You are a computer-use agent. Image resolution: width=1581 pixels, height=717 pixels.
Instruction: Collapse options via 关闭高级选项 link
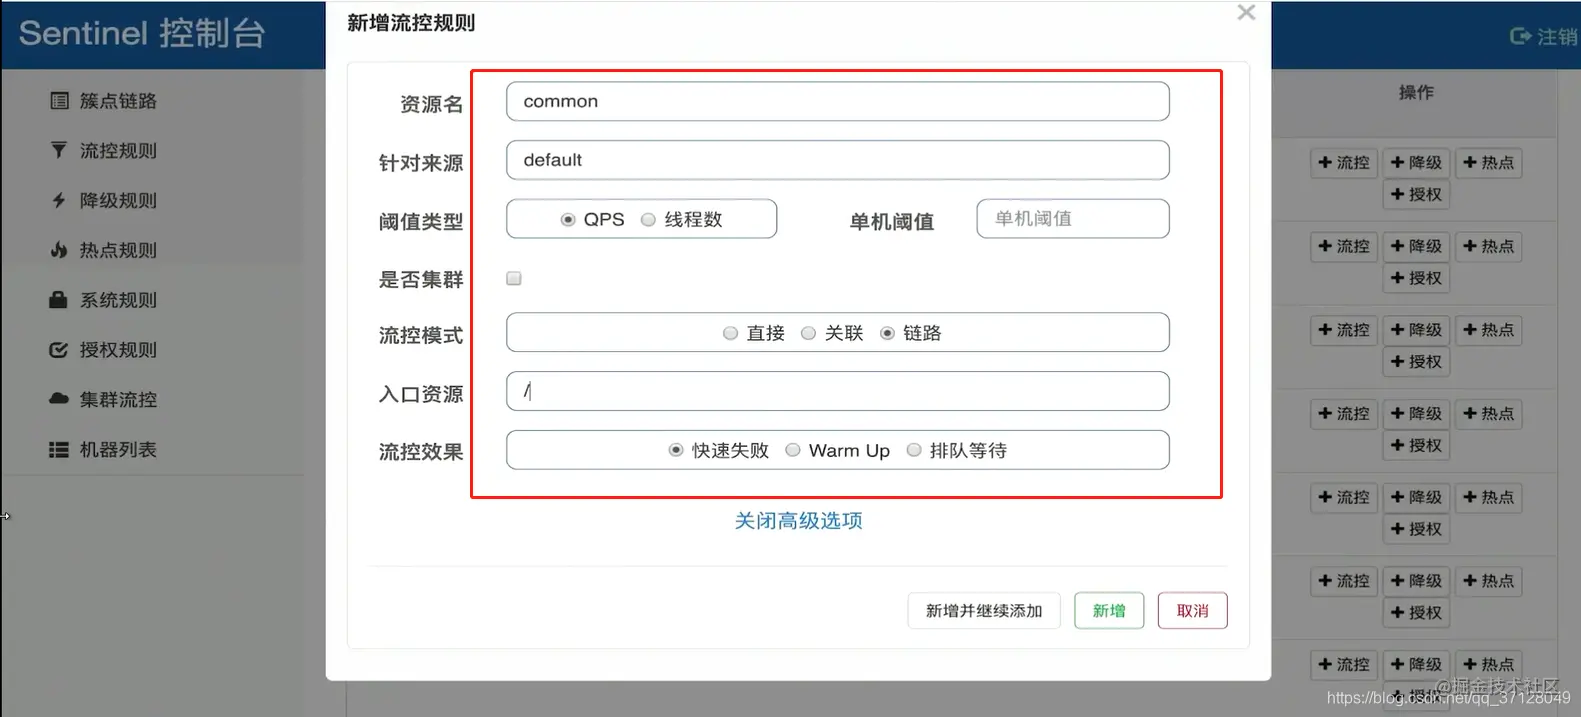tap(798, 521)
